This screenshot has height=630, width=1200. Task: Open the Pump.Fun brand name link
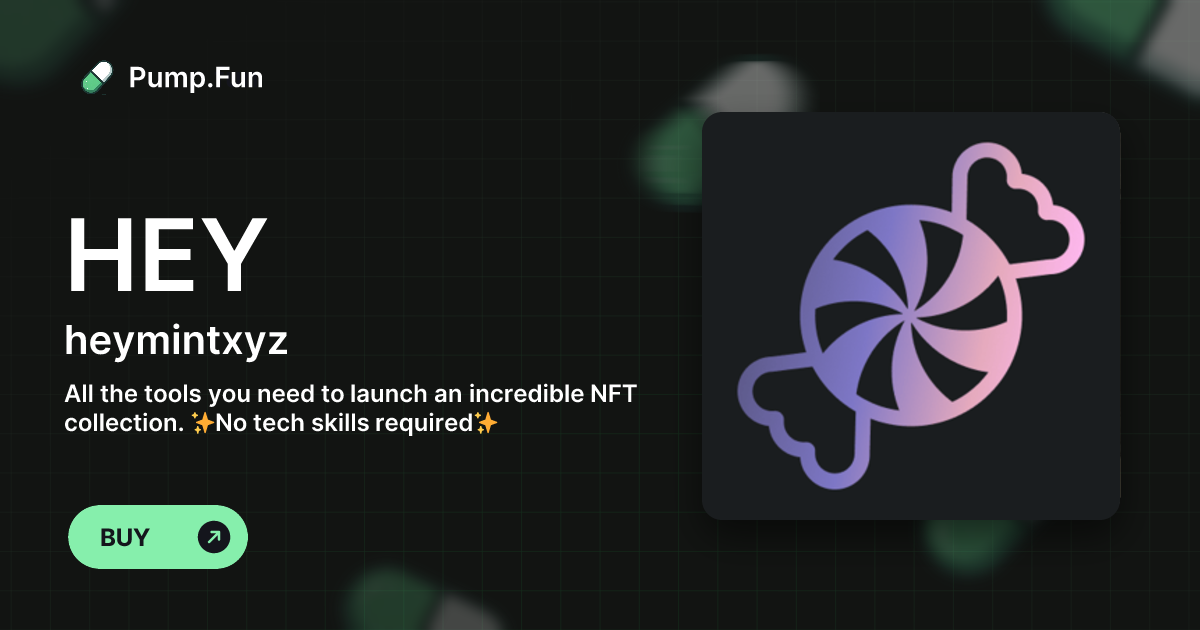[196, 77]
